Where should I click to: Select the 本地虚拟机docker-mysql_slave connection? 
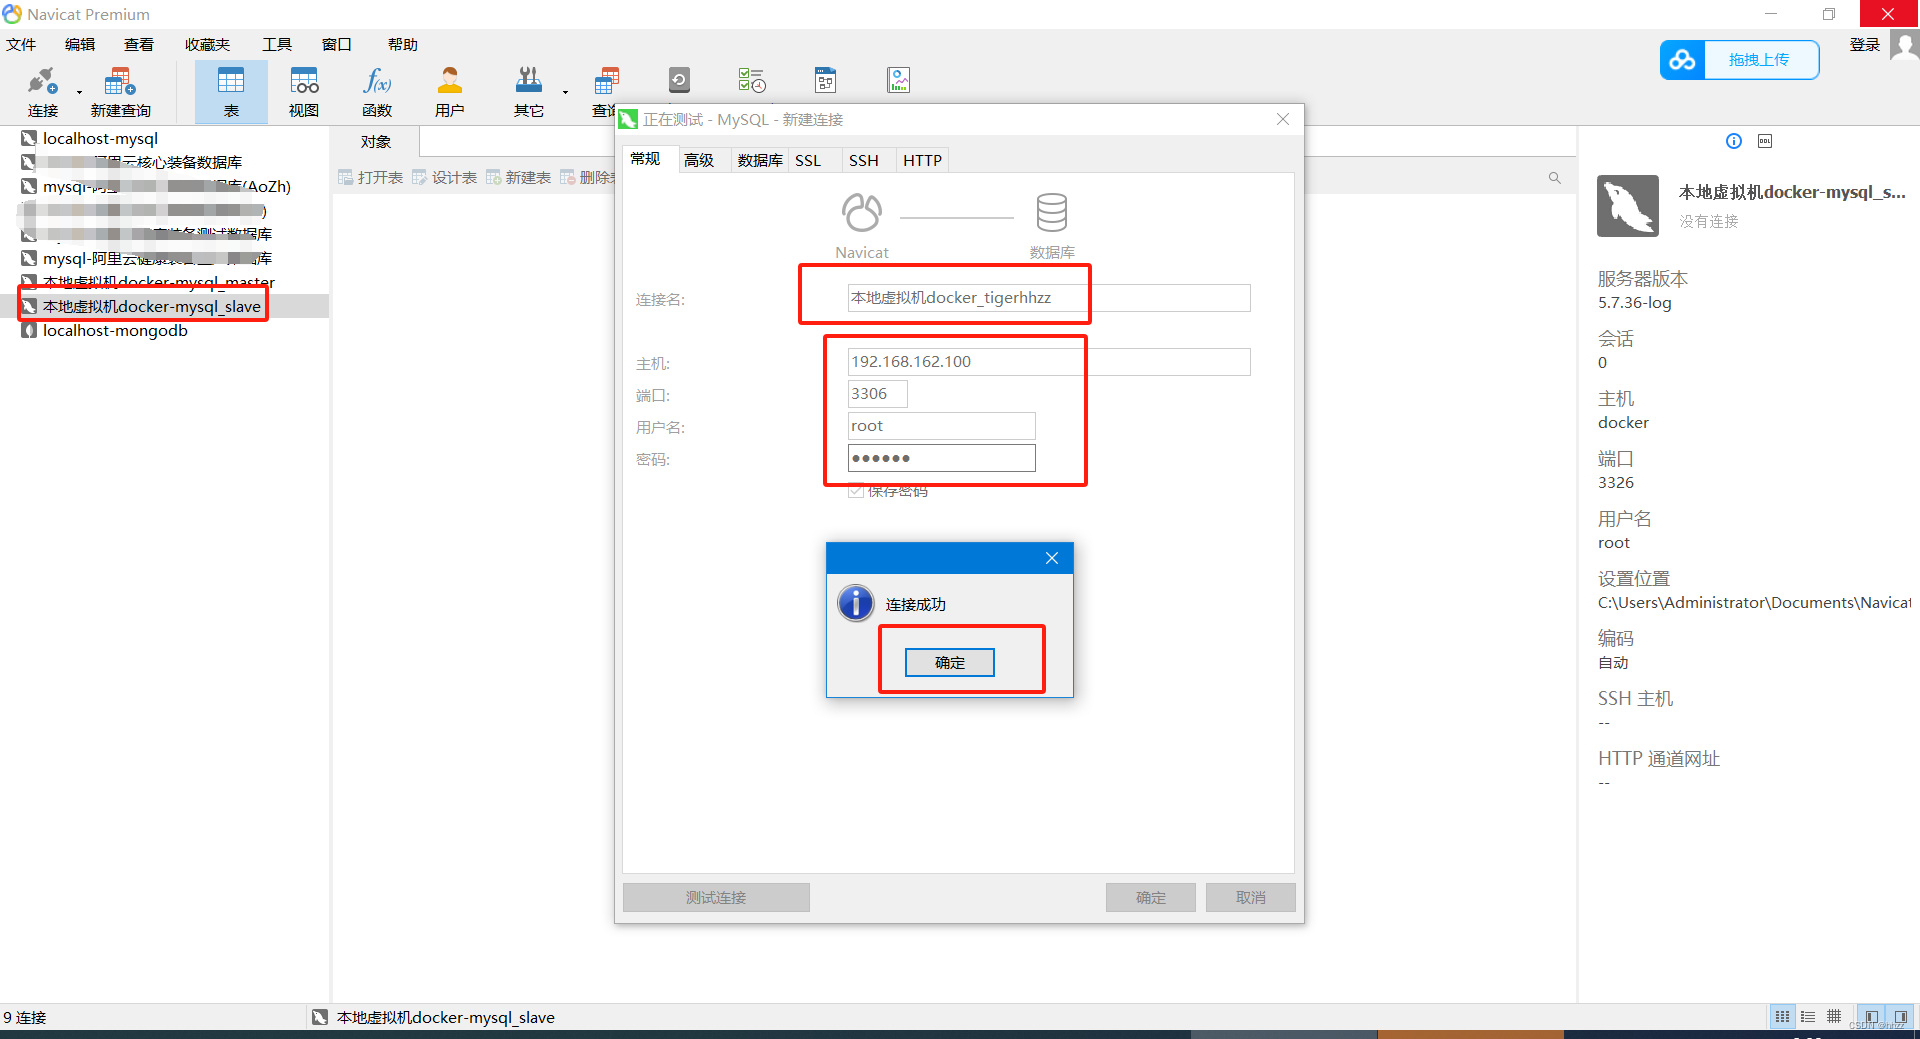tap(152, 306)
